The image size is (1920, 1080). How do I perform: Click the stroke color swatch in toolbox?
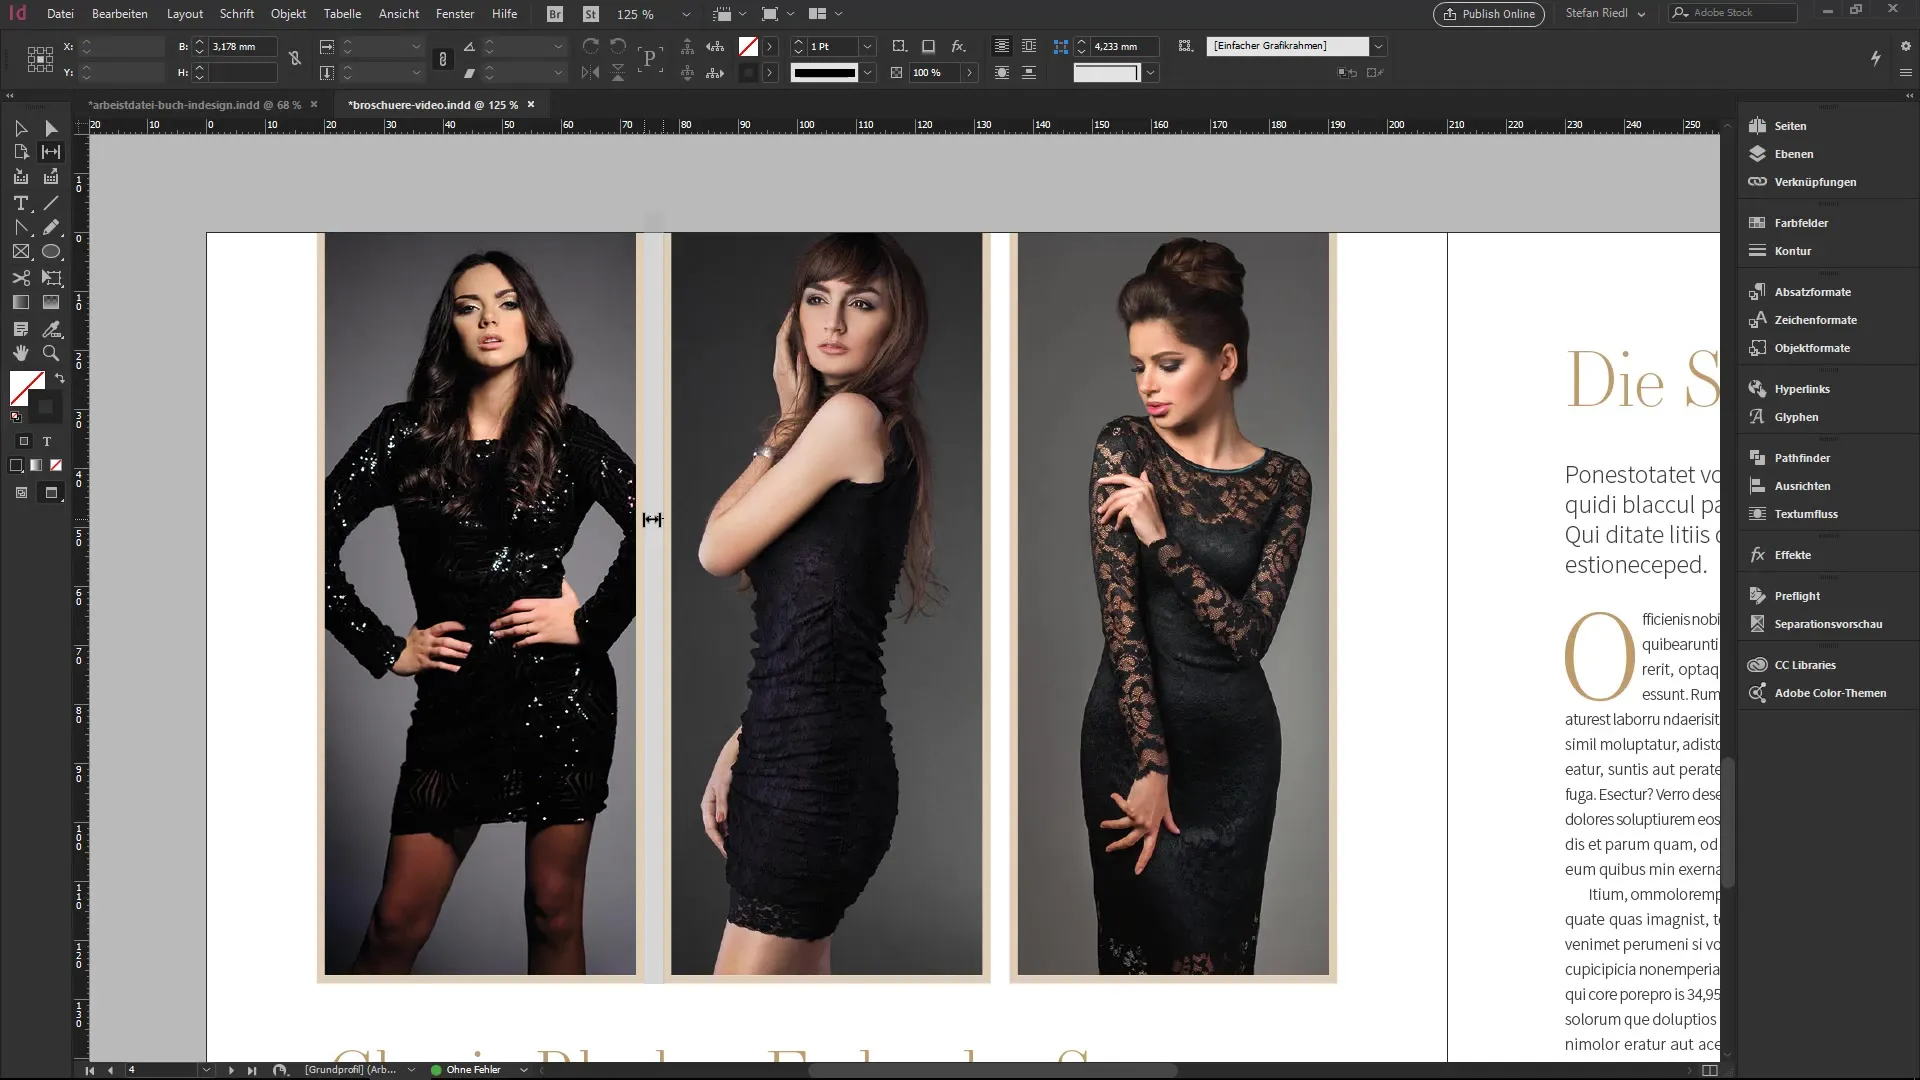tap(44, 406)
